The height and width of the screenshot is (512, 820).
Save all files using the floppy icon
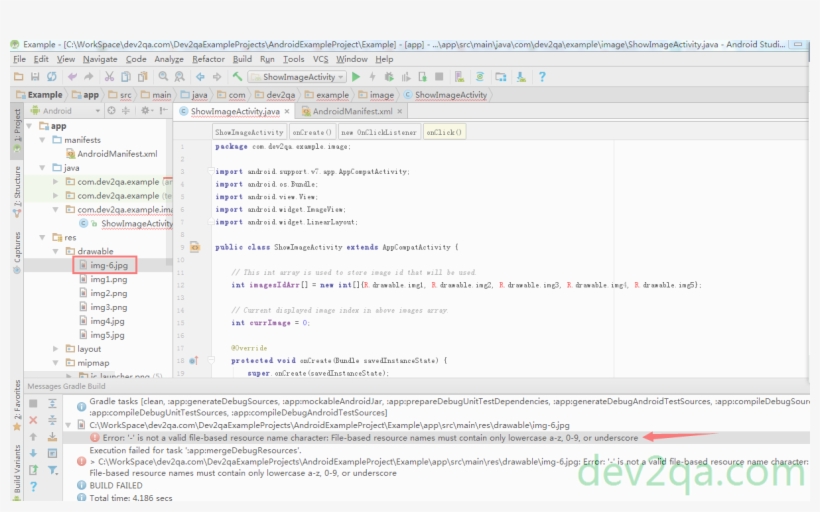coord(35,77)
